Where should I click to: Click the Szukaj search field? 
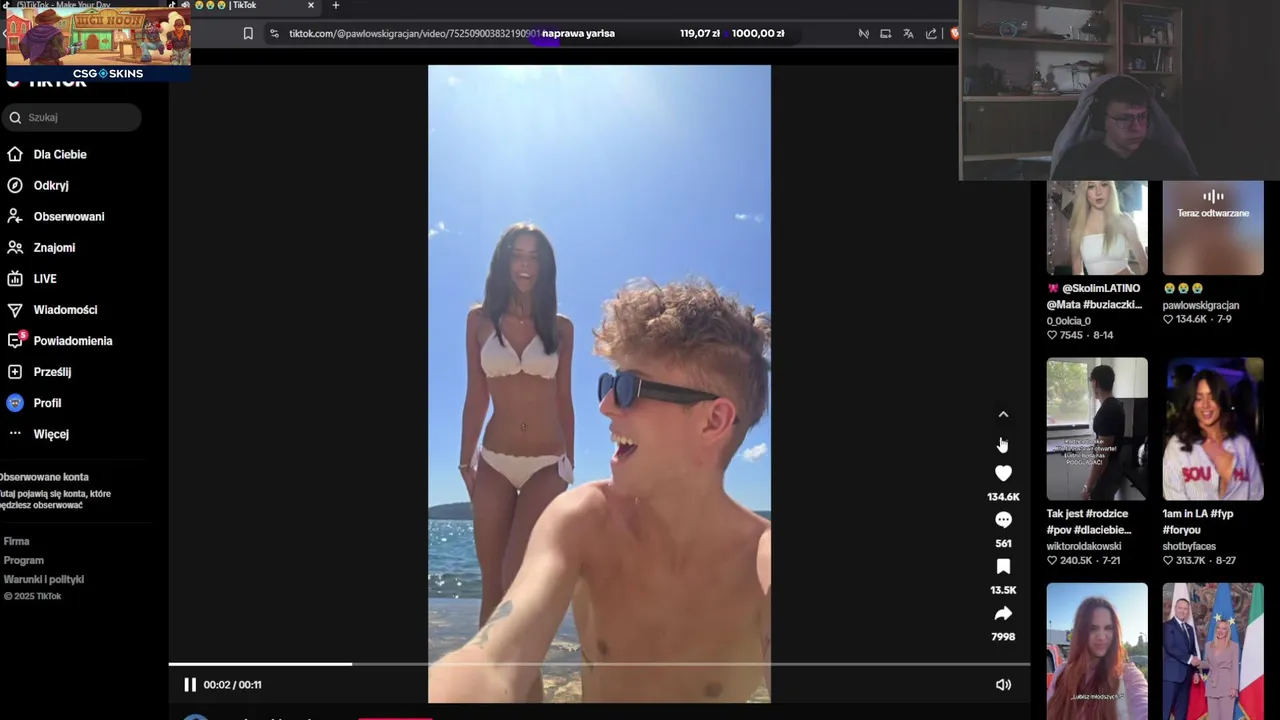70,117
